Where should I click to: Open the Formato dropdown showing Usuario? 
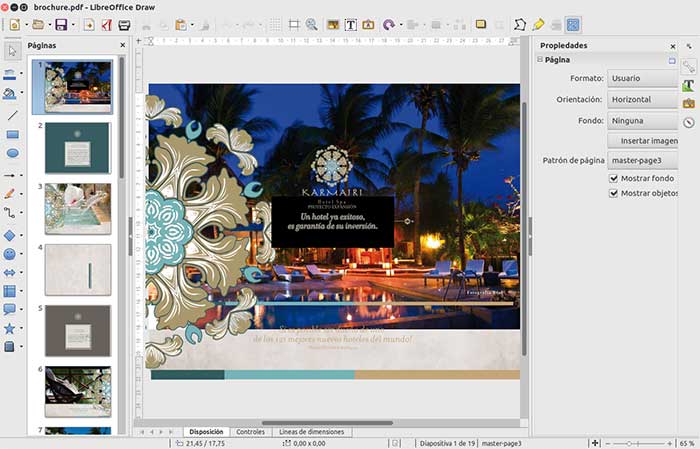[641, 79]
